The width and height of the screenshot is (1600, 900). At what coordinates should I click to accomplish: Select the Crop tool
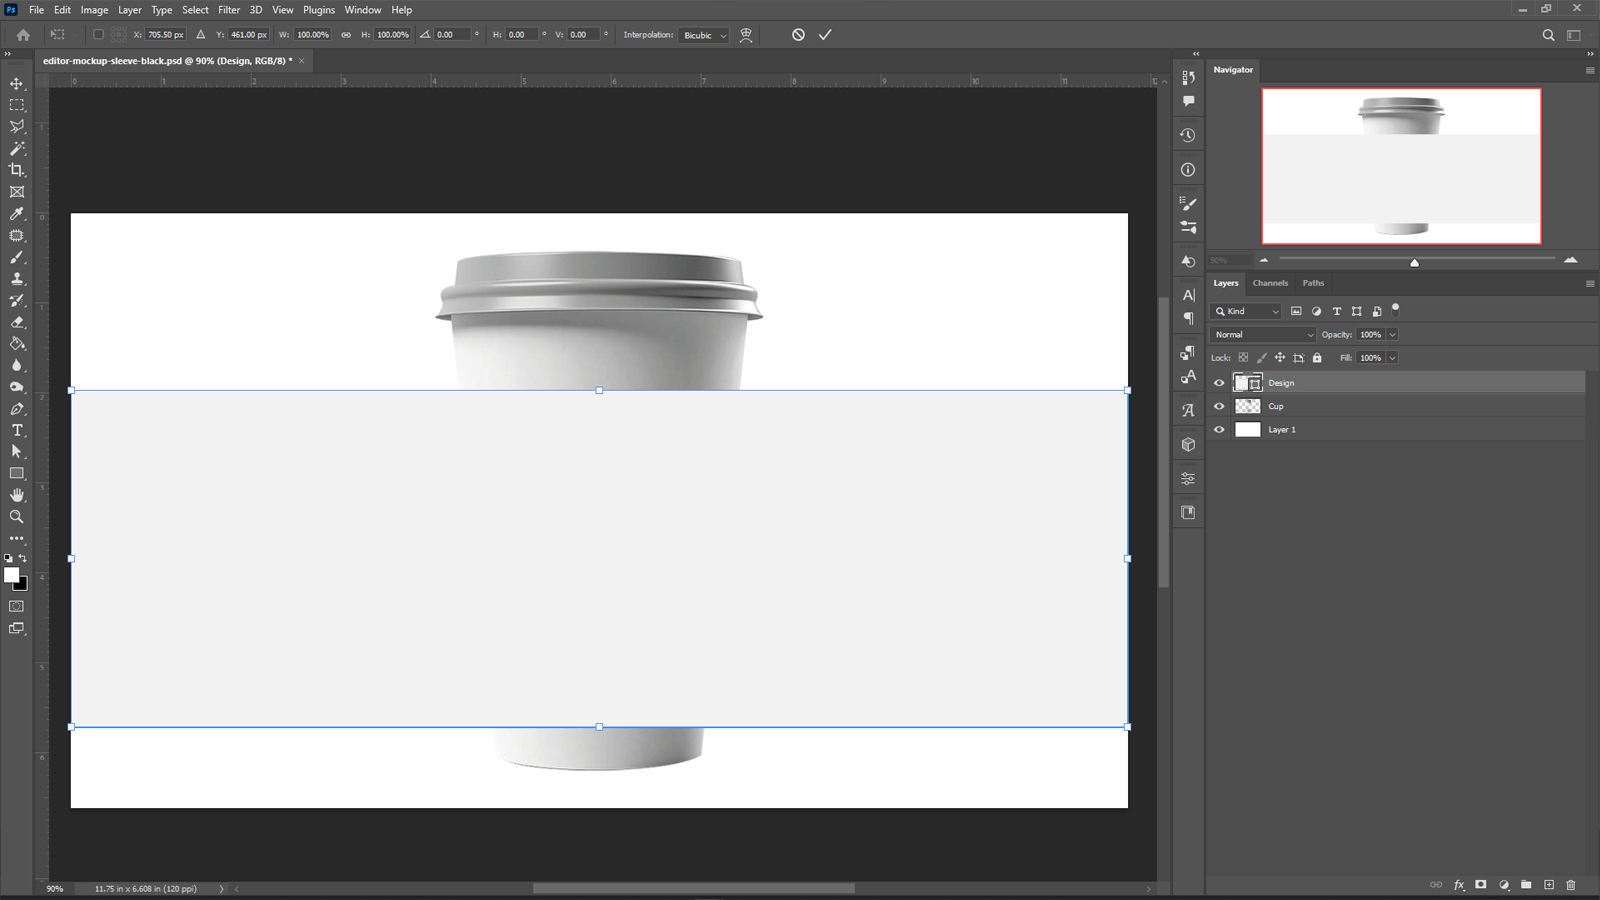[16, 170]
